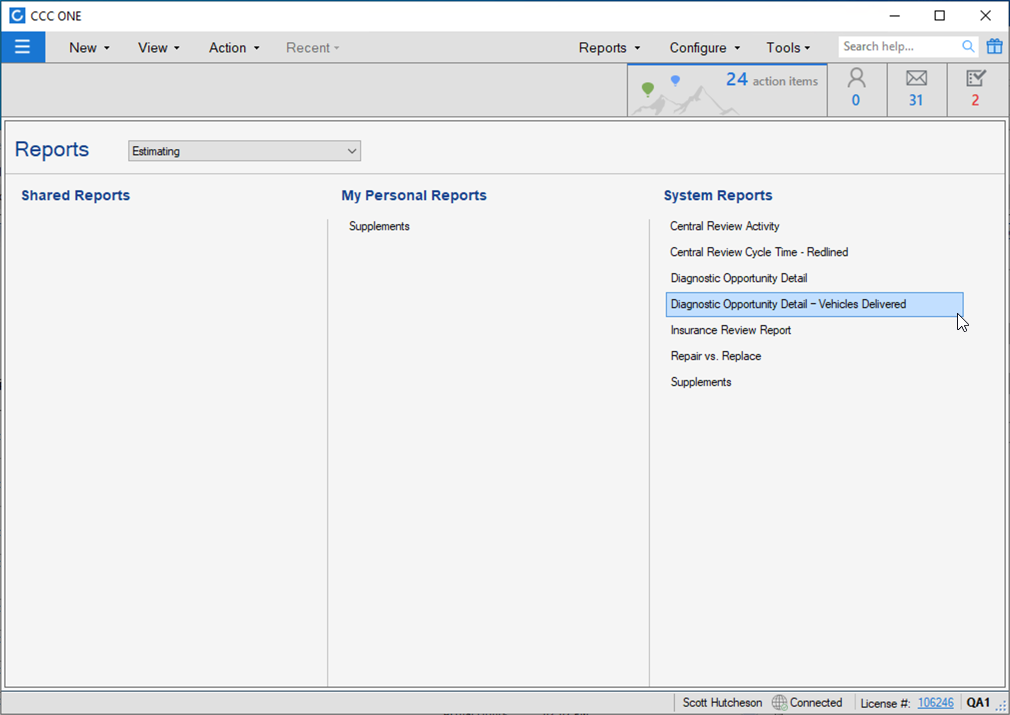Image resolution: width=1010 pixels, height=715 pixels.
Task: Open the New dropdown menu
Action: (x=89, y=47)
